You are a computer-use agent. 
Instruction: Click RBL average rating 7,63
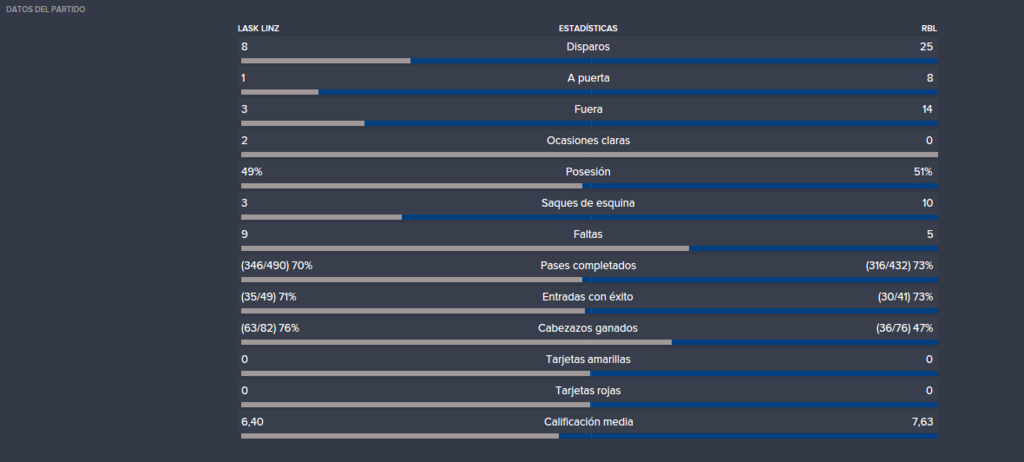tap(922, 423)
